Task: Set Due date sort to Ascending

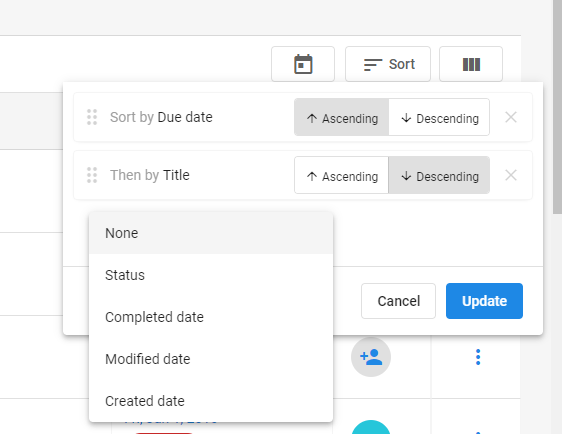Action: (x=342, y=118)
